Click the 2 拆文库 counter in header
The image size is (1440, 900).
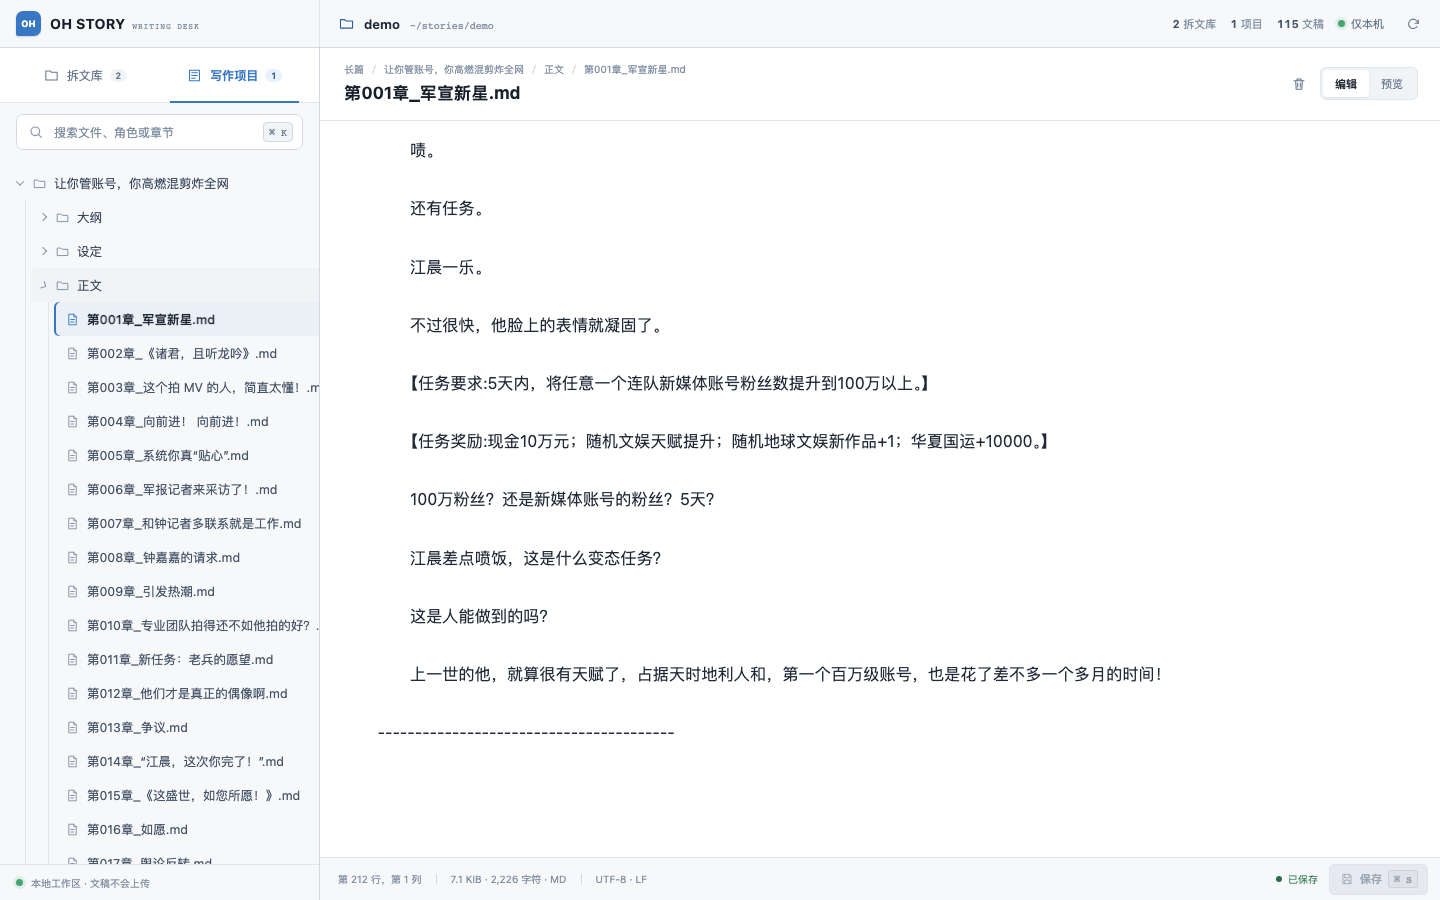tap(1194, 24)
